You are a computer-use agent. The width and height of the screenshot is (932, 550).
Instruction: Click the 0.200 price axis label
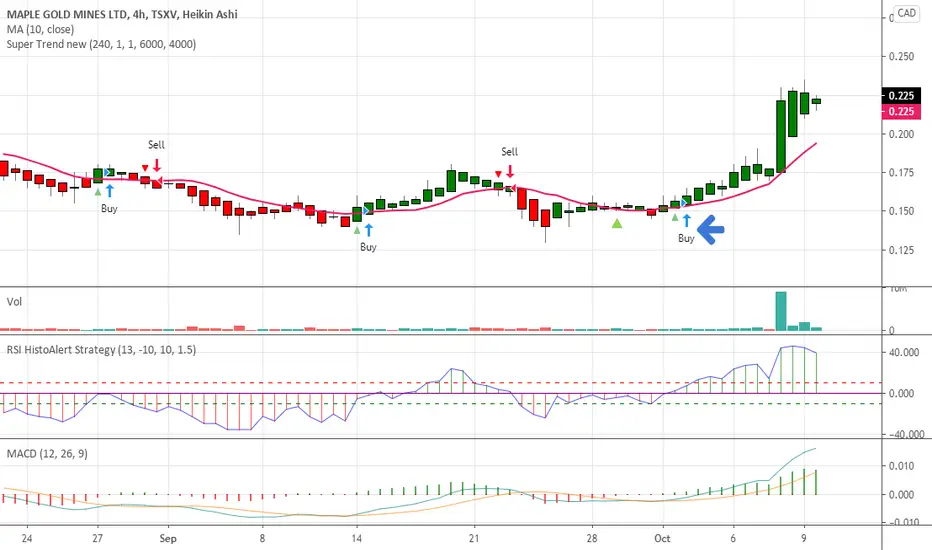(x=901, y=134)
